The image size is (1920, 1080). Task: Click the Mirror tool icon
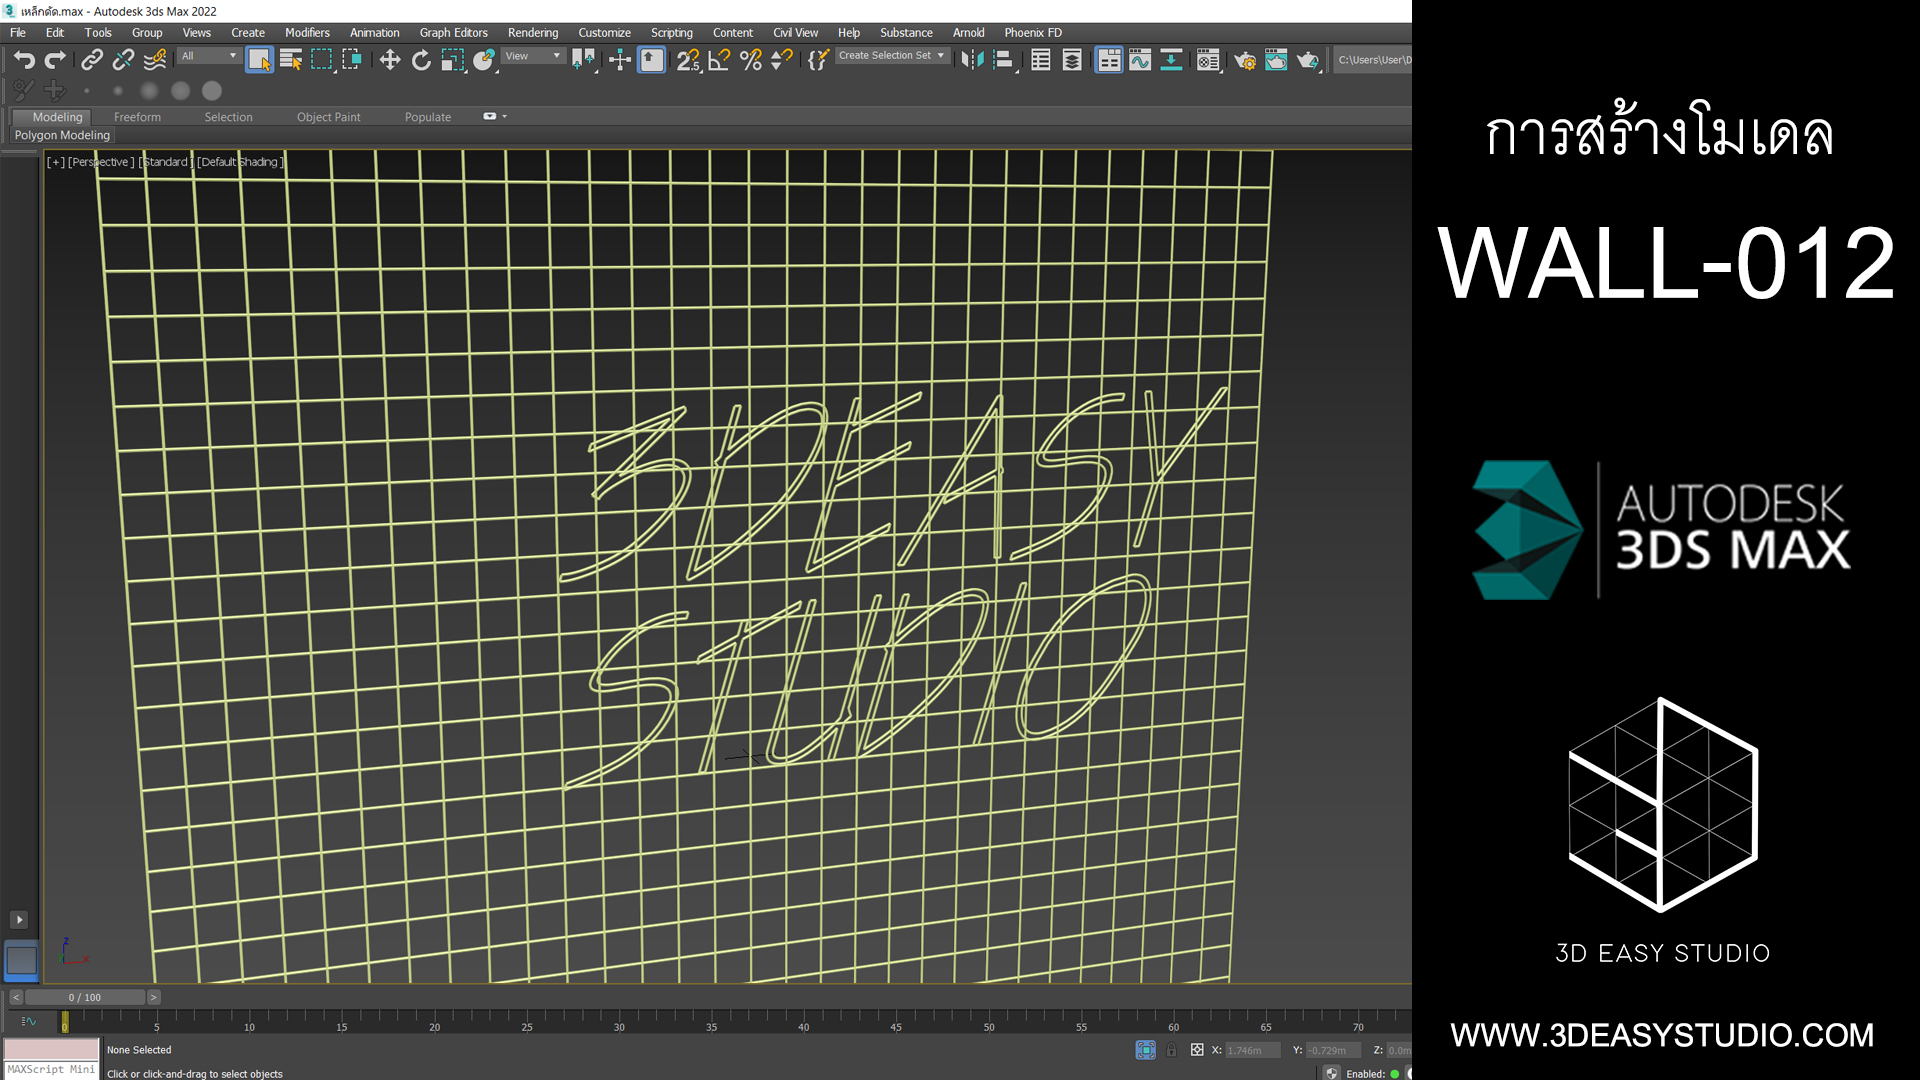(x=971, y=60)
